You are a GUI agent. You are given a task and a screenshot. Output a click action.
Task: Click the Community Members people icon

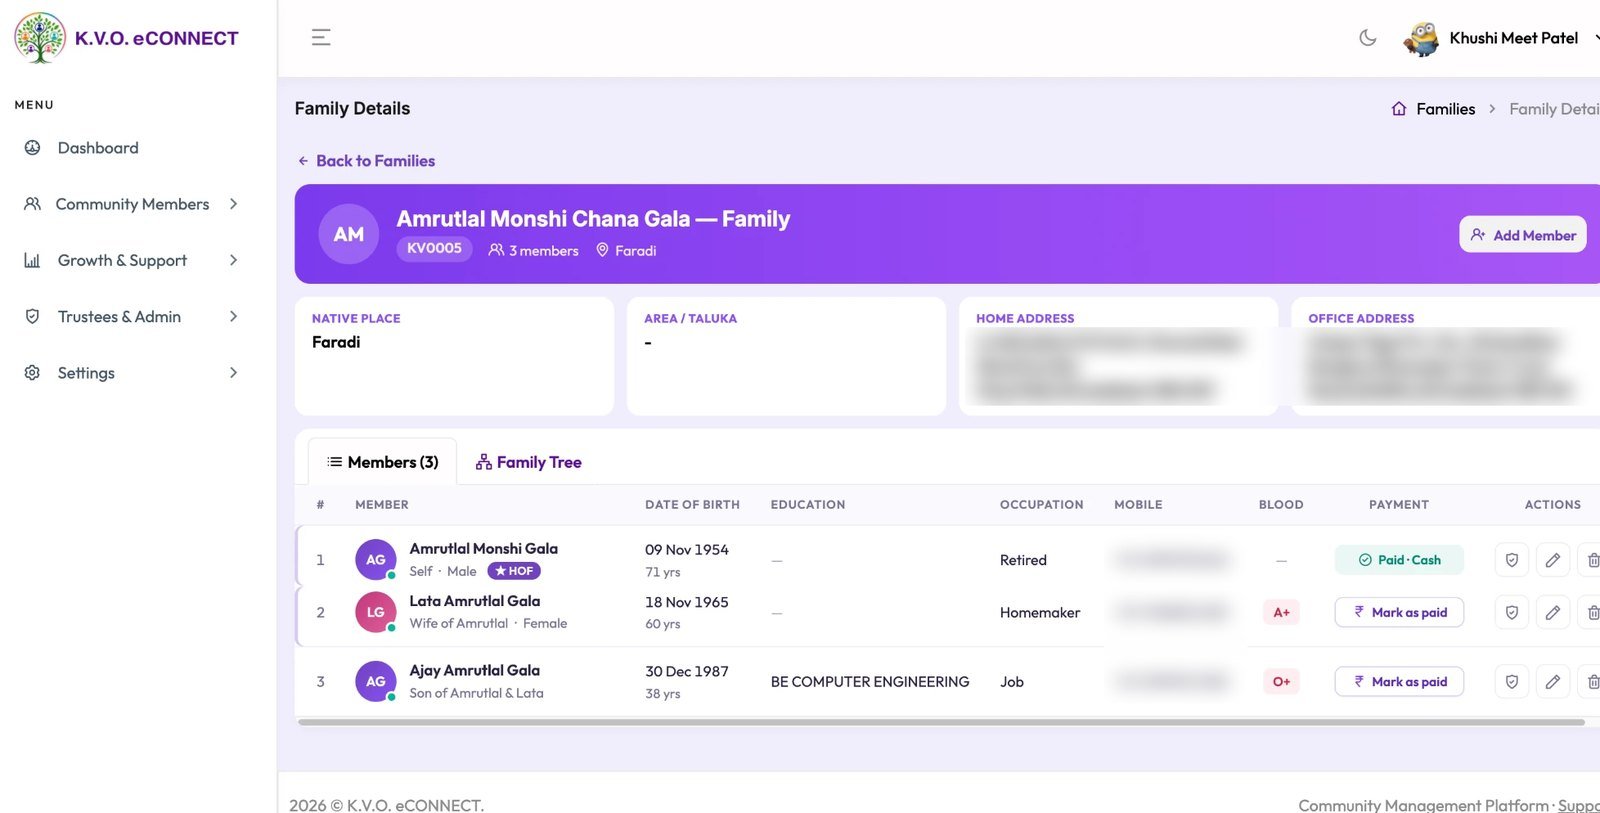pos(32,204)
